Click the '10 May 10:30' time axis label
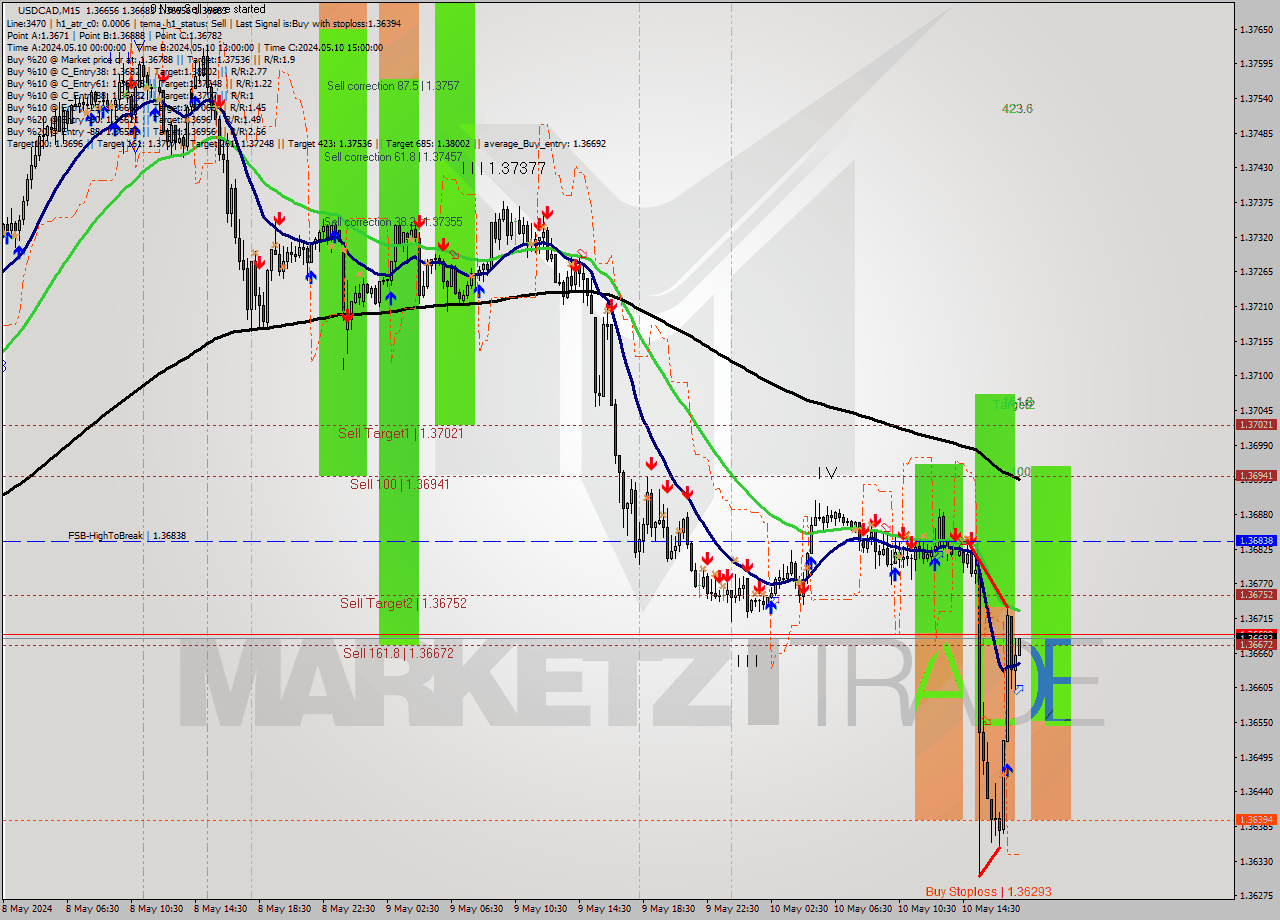The height and width of the screenshot is (920, 1280). tap(926, 909)
